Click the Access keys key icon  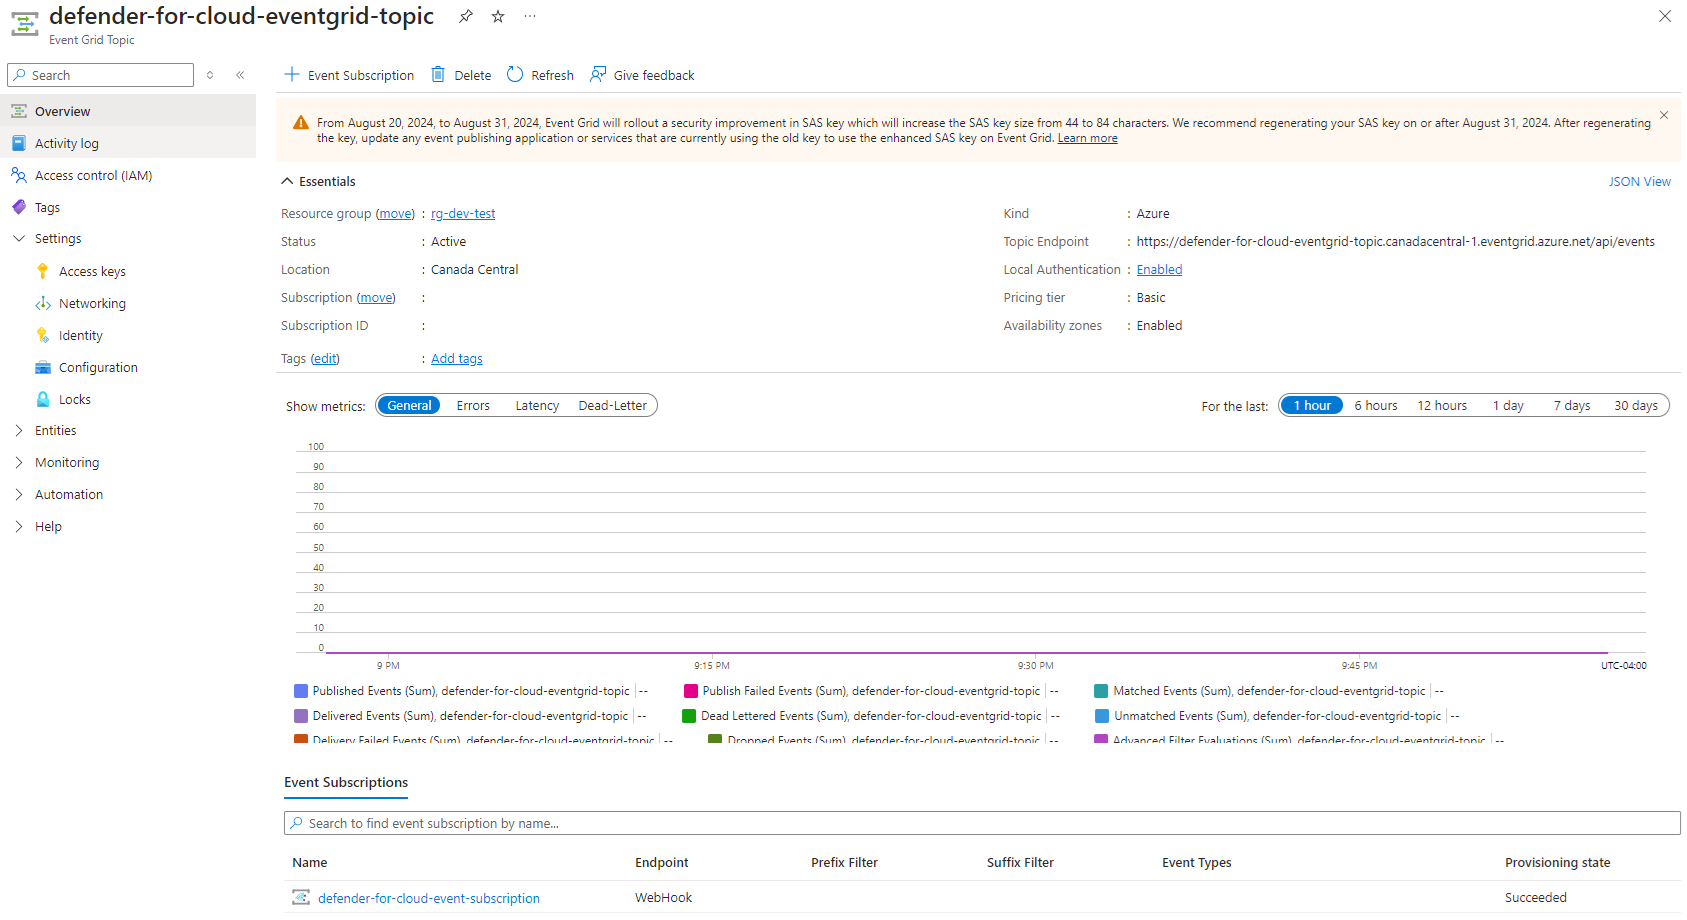(43, 271)
